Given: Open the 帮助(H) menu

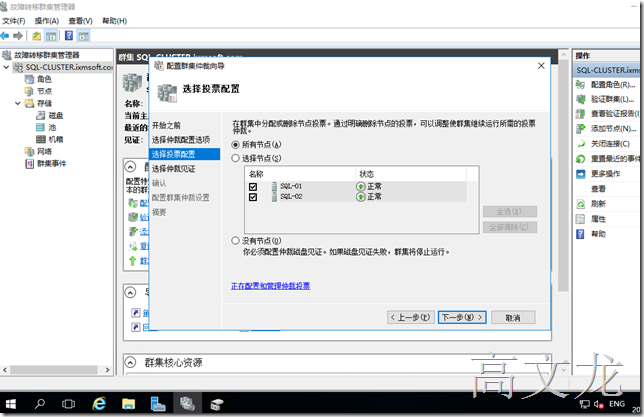Looking at the screenshot, I should click(114, 21).
